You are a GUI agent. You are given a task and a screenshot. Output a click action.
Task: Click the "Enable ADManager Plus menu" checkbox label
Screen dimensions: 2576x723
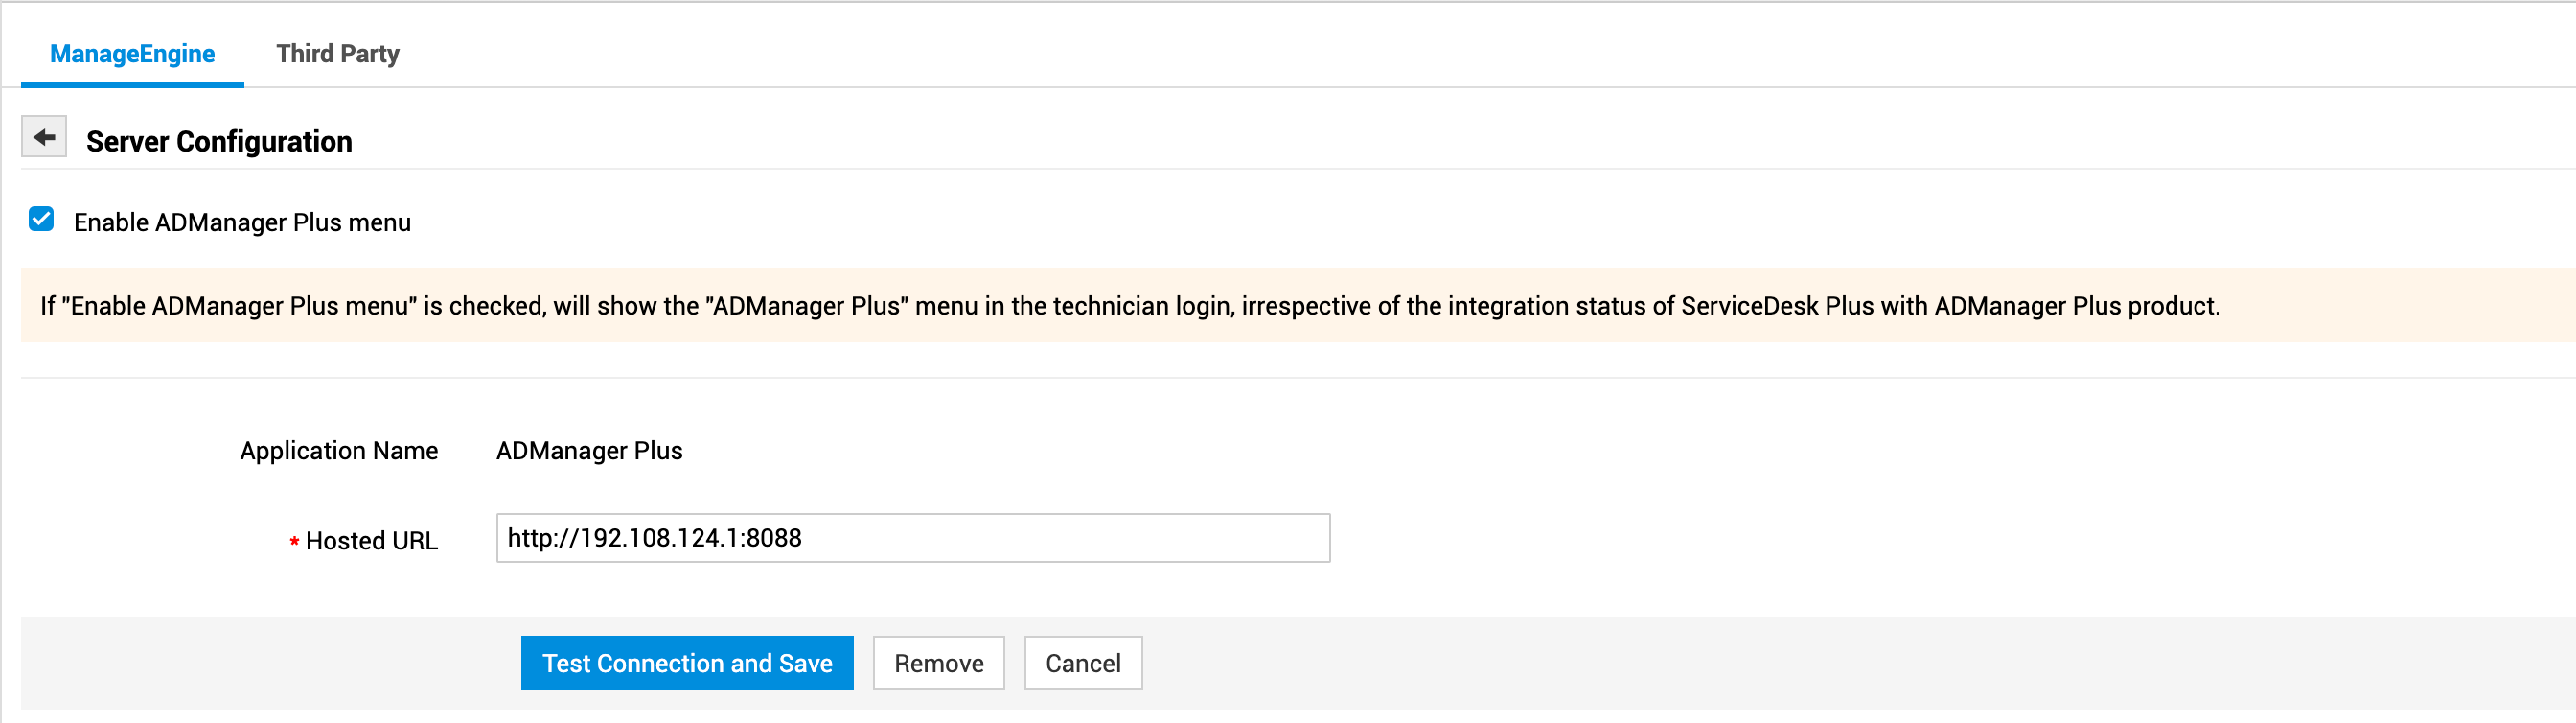(242, 222)
